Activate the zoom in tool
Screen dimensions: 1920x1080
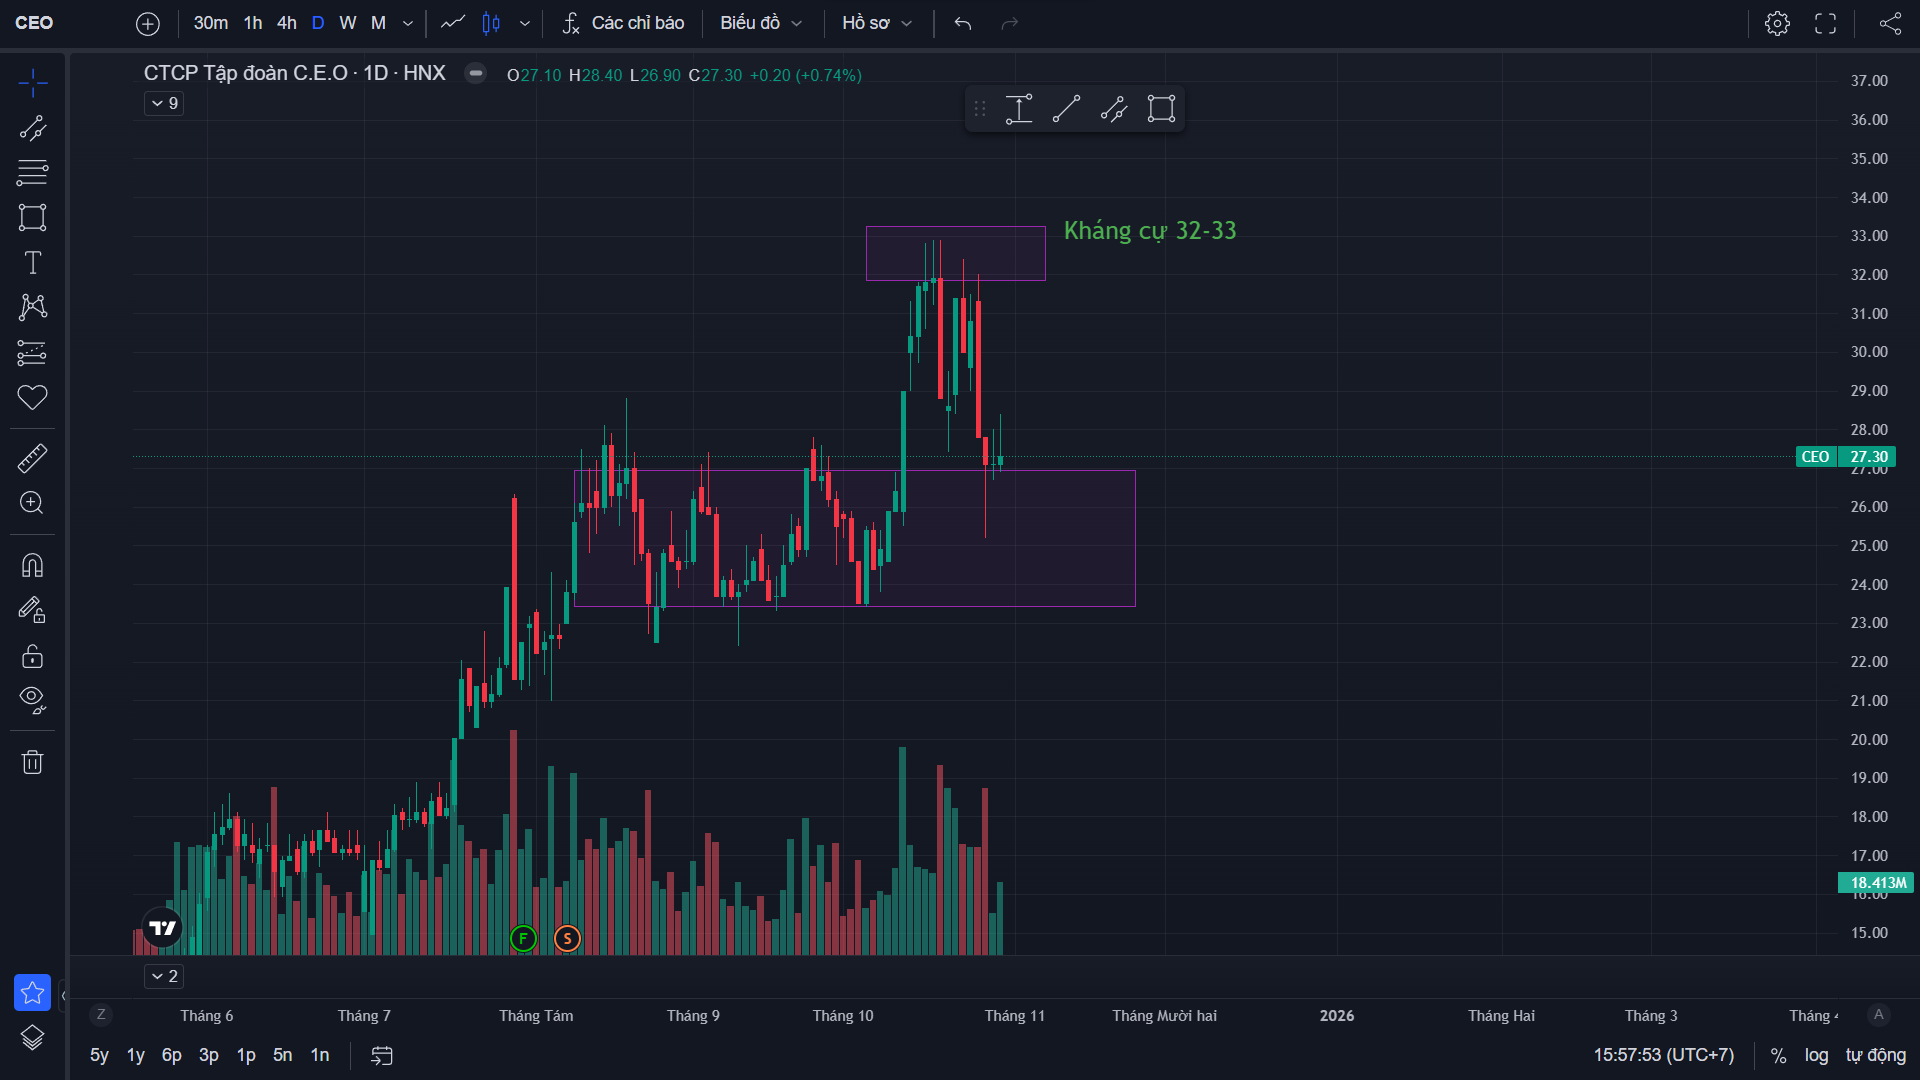point(32,503)
